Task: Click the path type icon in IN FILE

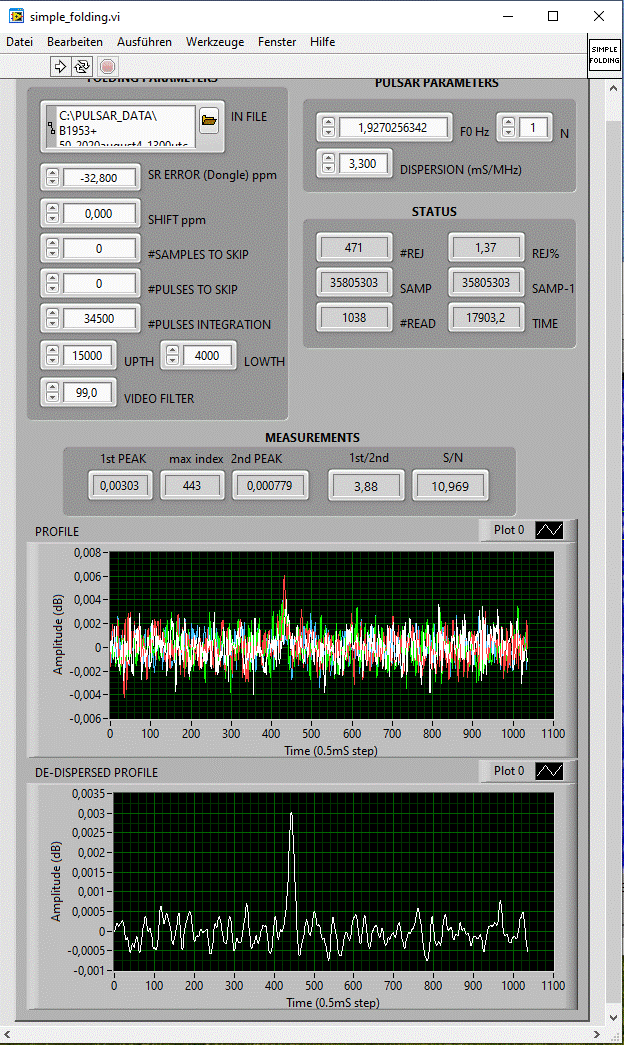Action: [51, 129]
